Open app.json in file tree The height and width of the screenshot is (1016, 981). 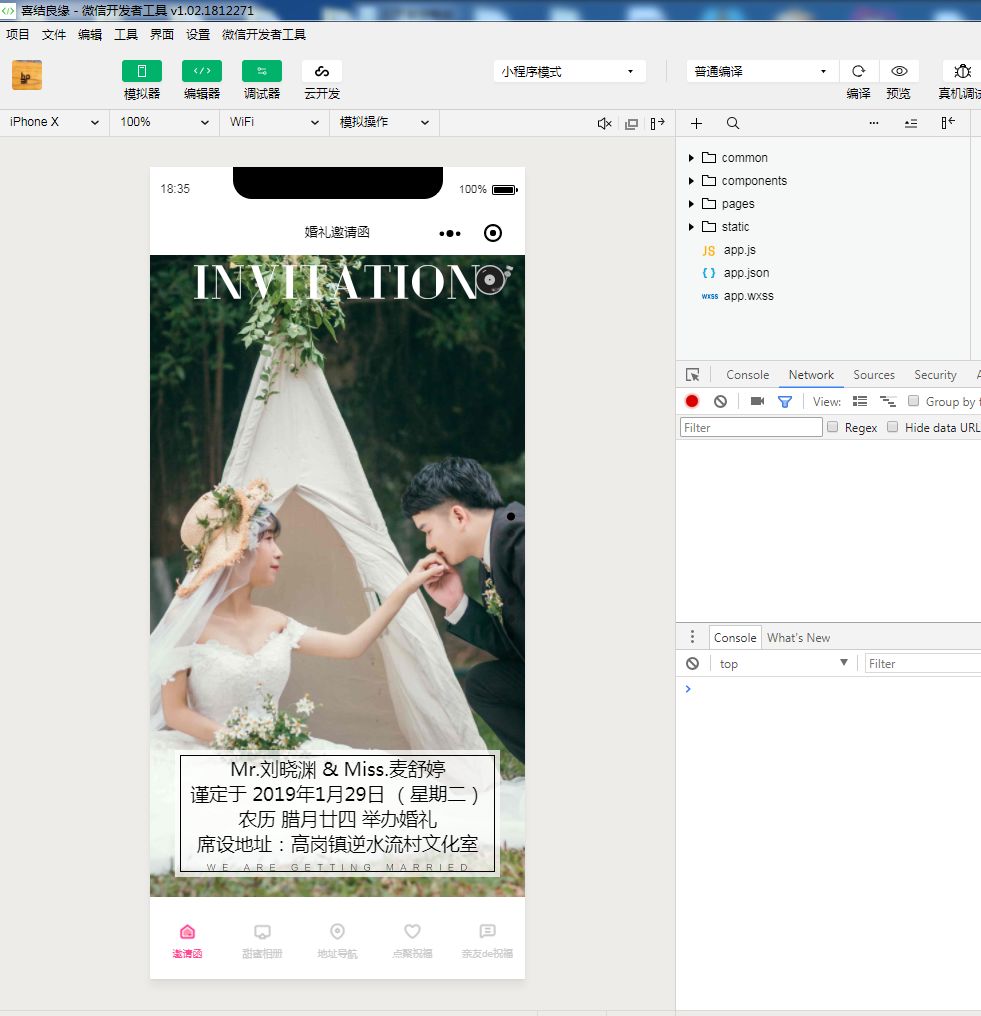tap(746, 273)
